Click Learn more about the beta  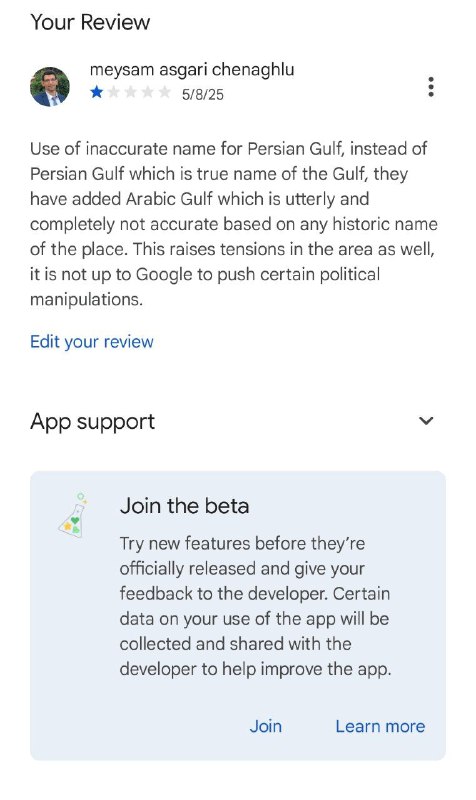[x=380, y=726]
